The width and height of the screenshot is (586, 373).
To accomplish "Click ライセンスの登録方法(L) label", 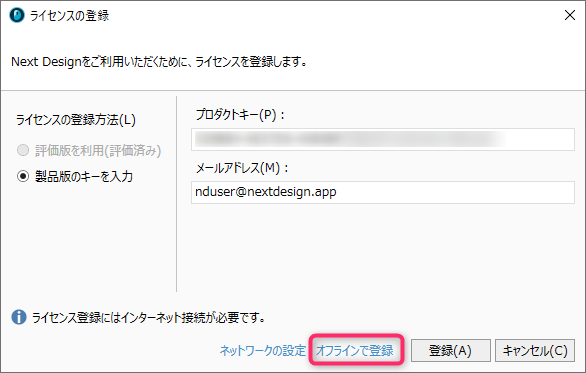I will [x=76, y=120].
